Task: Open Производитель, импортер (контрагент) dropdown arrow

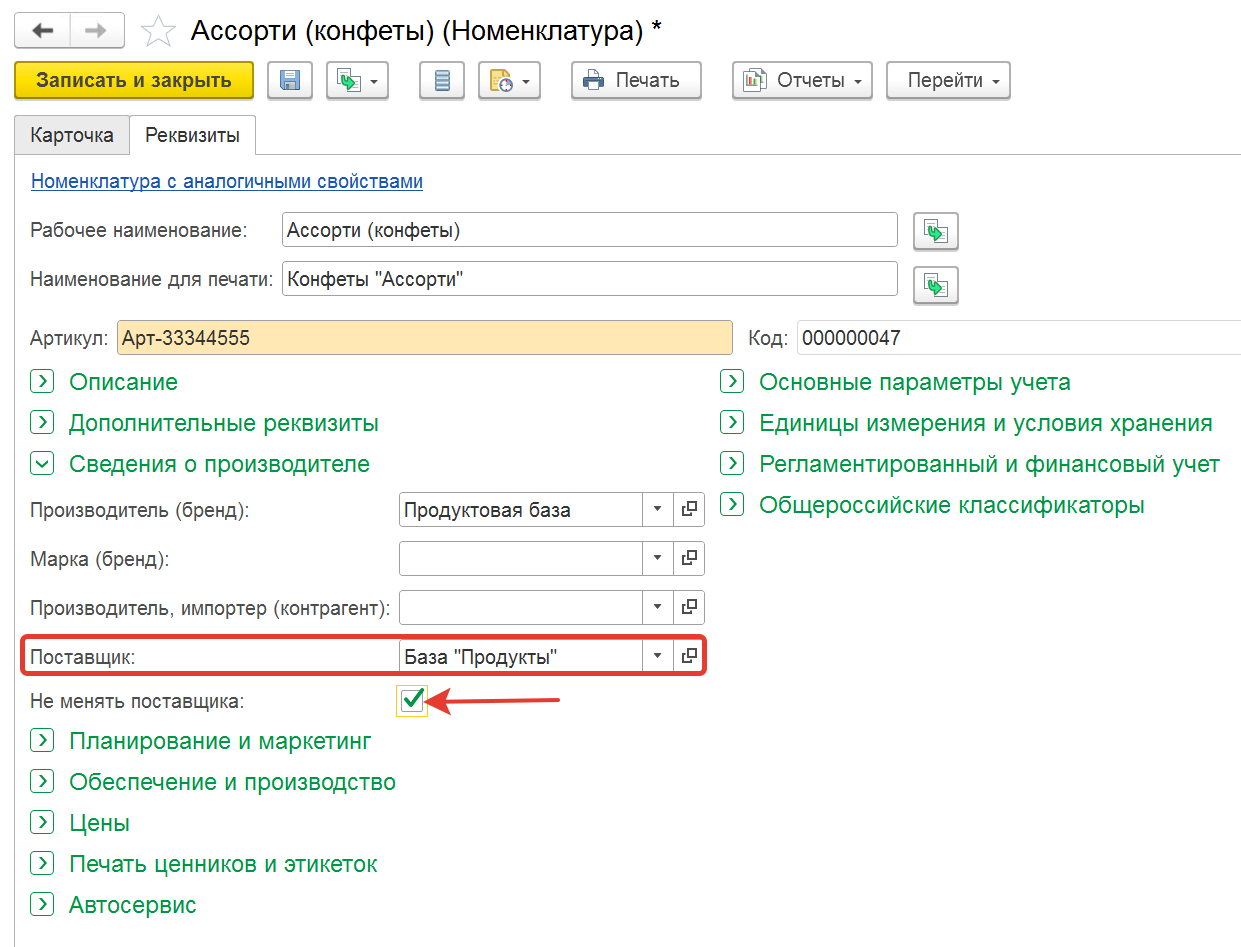Action: [657, 606]
